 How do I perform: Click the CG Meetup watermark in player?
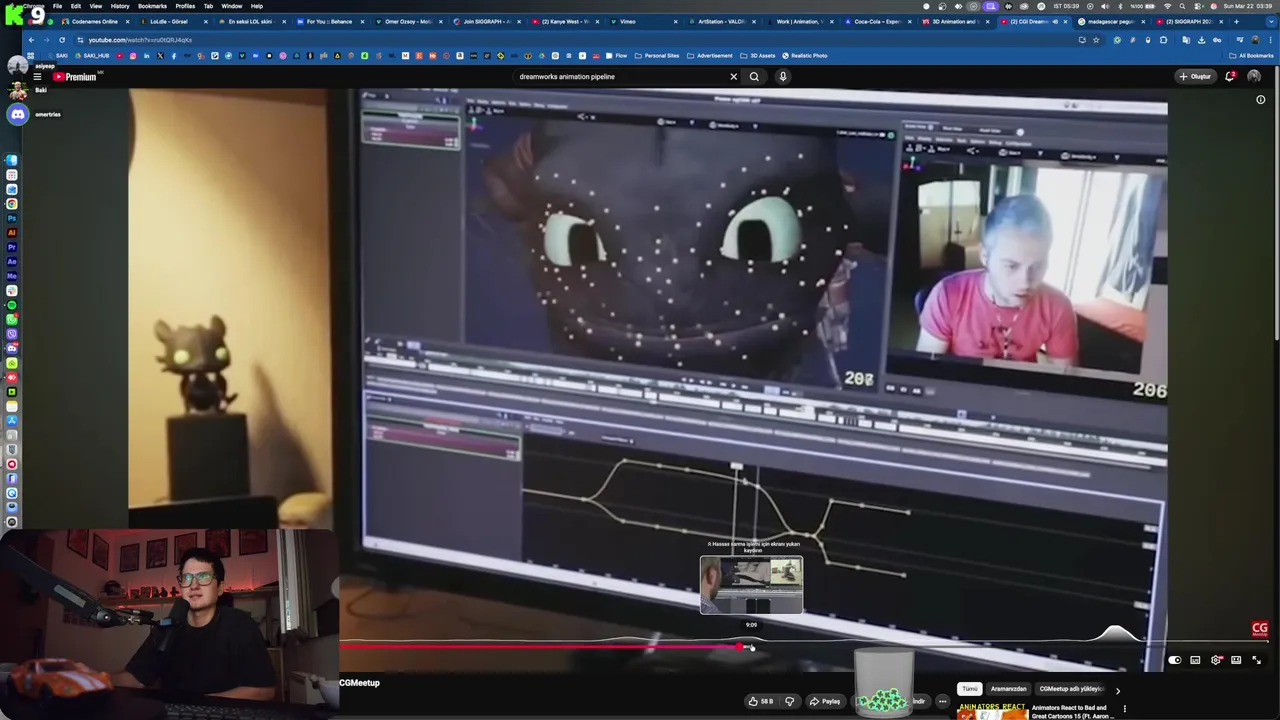1260,630
